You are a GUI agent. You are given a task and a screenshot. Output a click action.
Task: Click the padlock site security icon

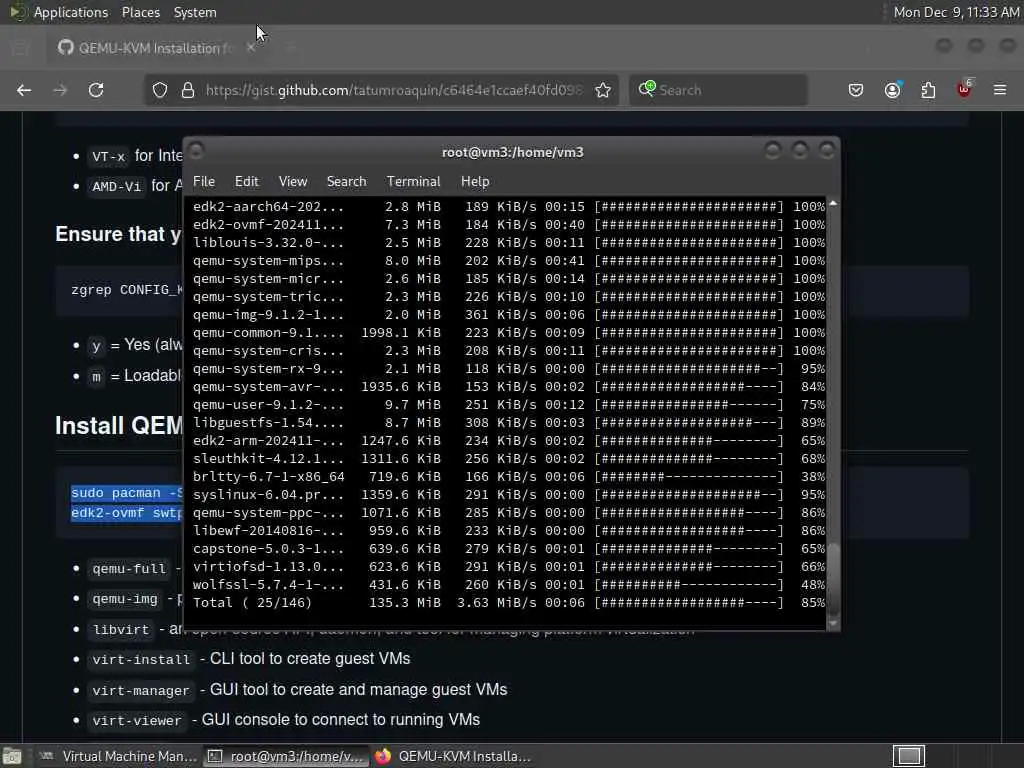point(187,90)
